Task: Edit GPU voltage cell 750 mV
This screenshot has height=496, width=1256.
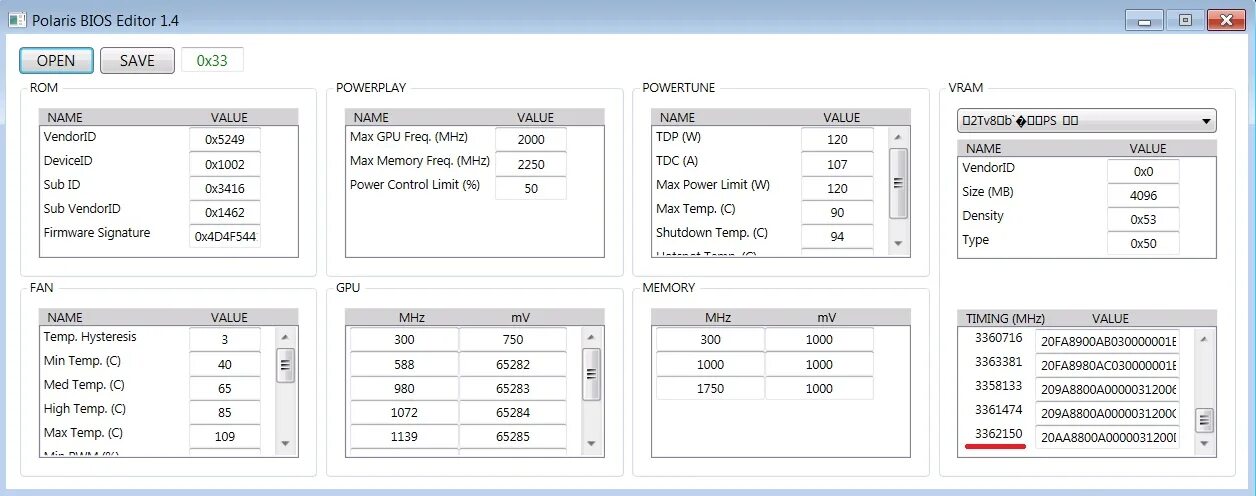Action: pyautogui.click(x=513, y=340)
